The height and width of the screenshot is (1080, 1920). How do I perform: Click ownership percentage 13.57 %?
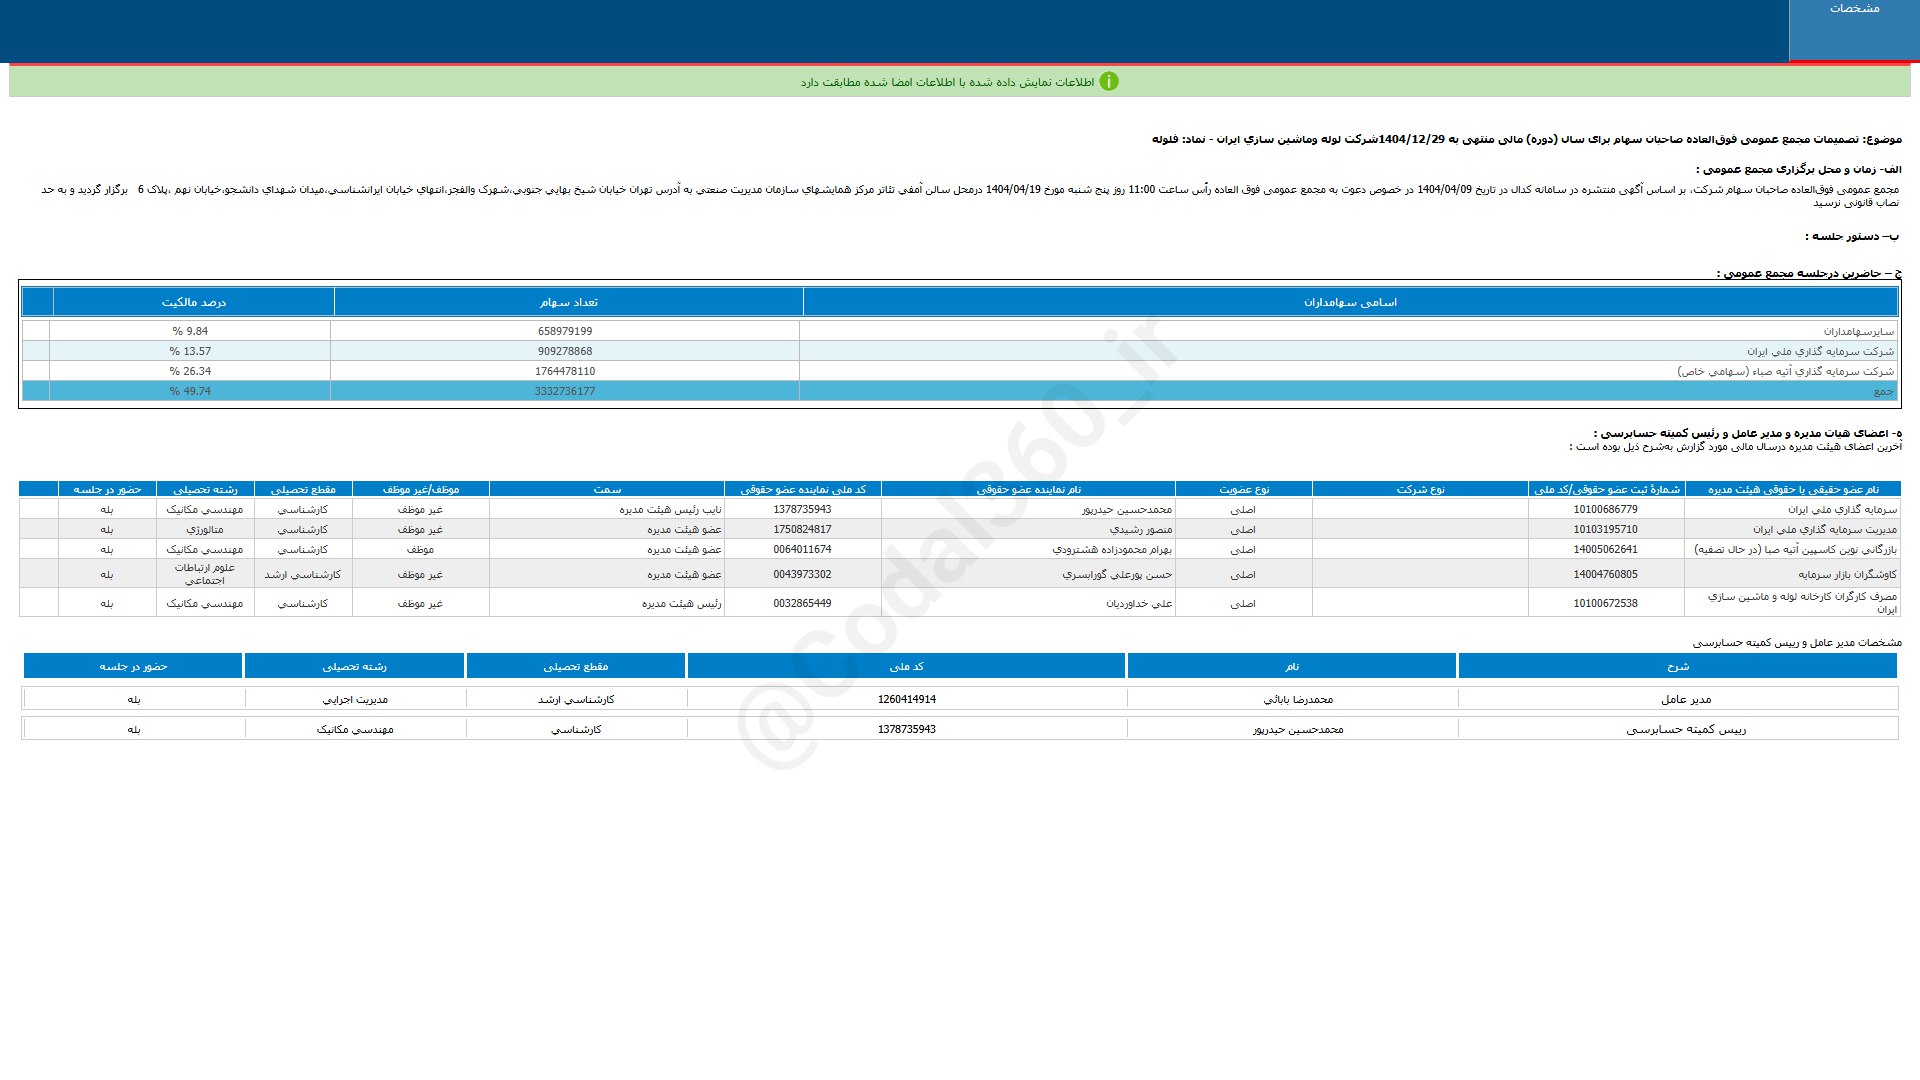[190, 351]
